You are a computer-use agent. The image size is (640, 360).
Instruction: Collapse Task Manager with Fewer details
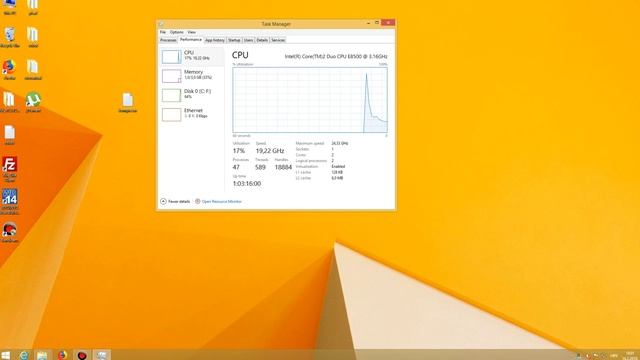point(175,201)
